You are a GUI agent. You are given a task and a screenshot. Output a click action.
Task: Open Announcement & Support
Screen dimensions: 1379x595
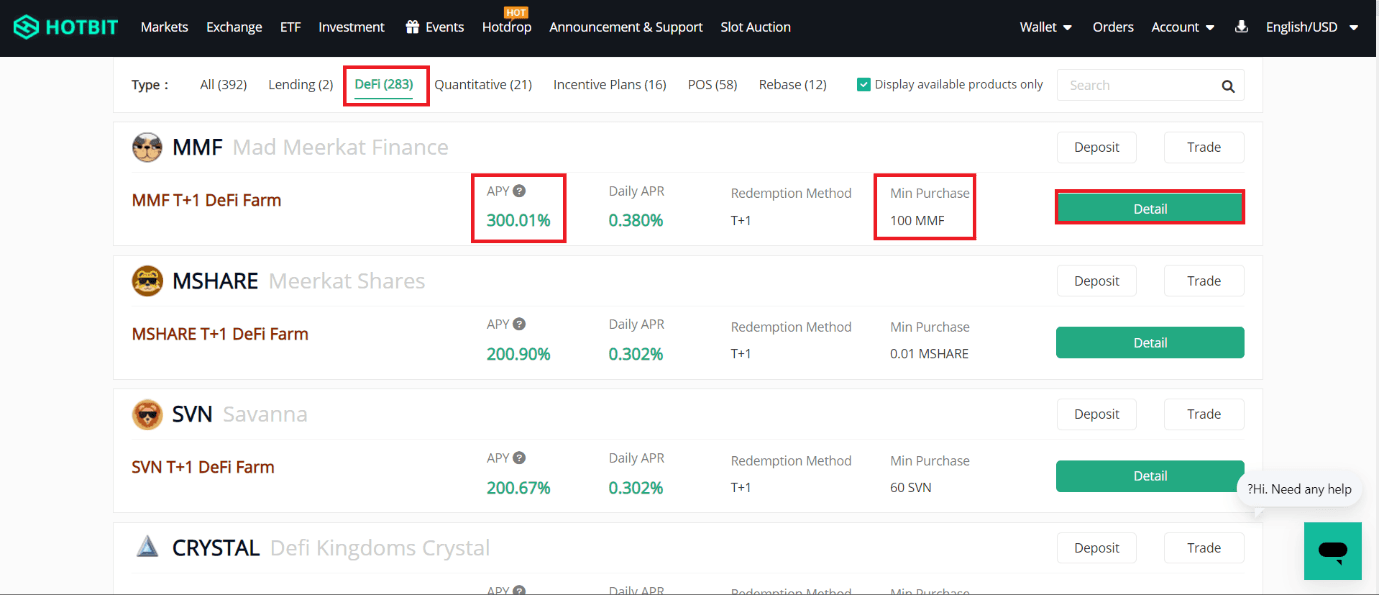pyautogui.click(x=626, y=27)
